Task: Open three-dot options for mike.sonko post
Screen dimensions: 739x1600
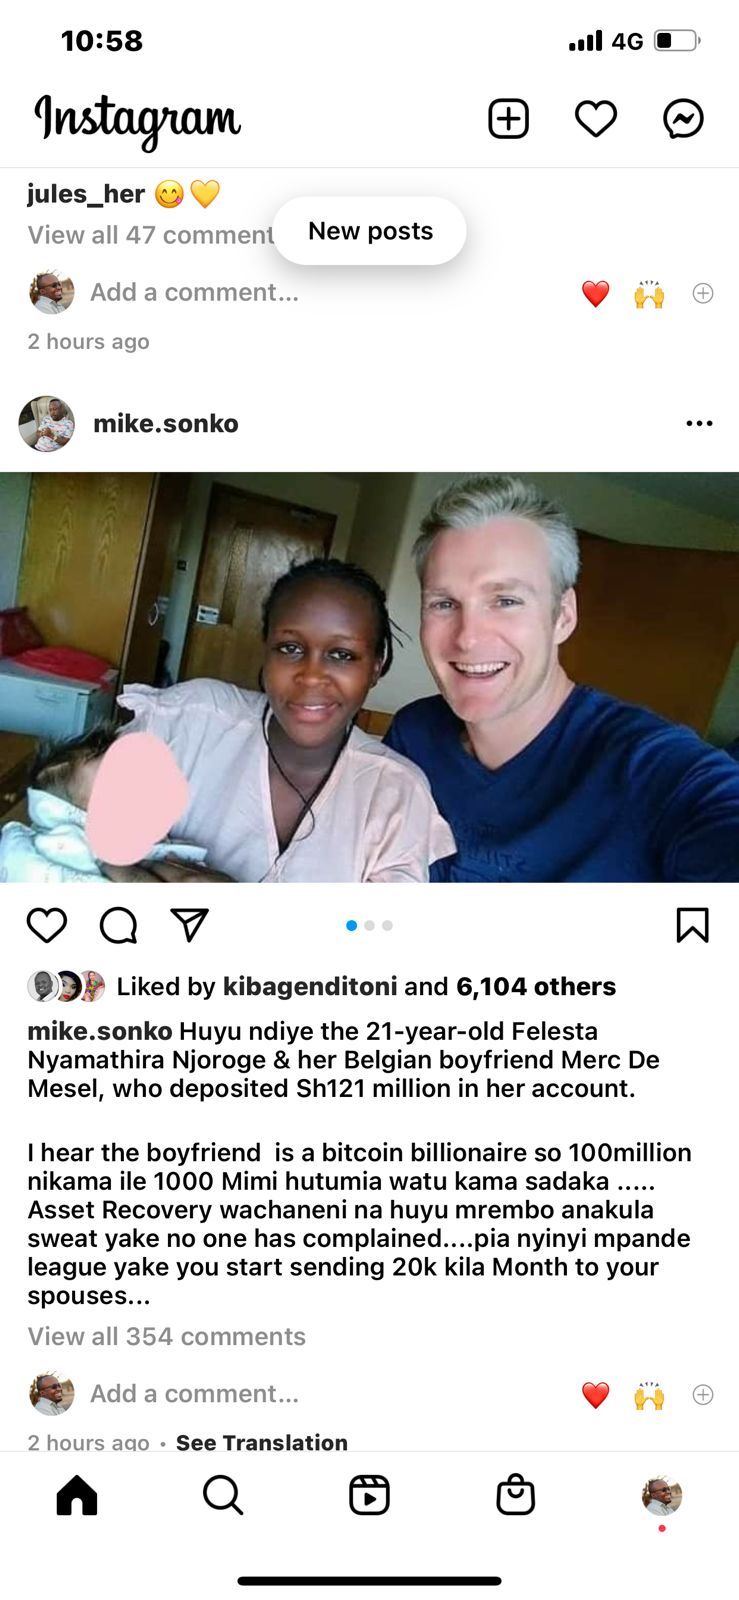Action: [x=700, y=423]
